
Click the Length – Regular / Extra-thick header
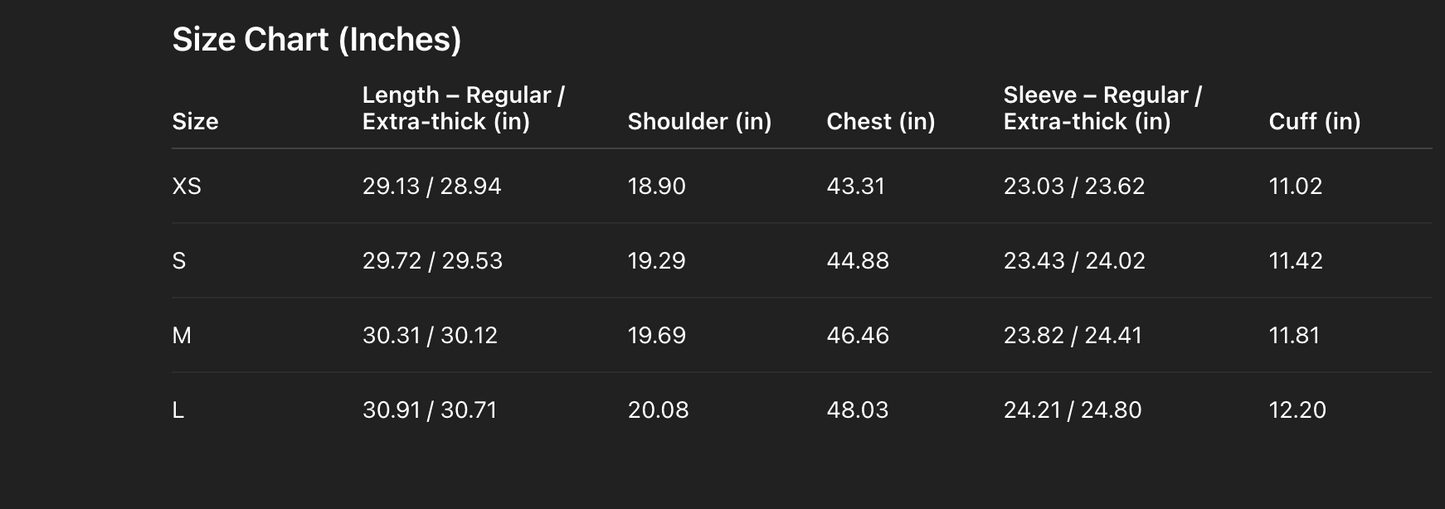[463, 108]
